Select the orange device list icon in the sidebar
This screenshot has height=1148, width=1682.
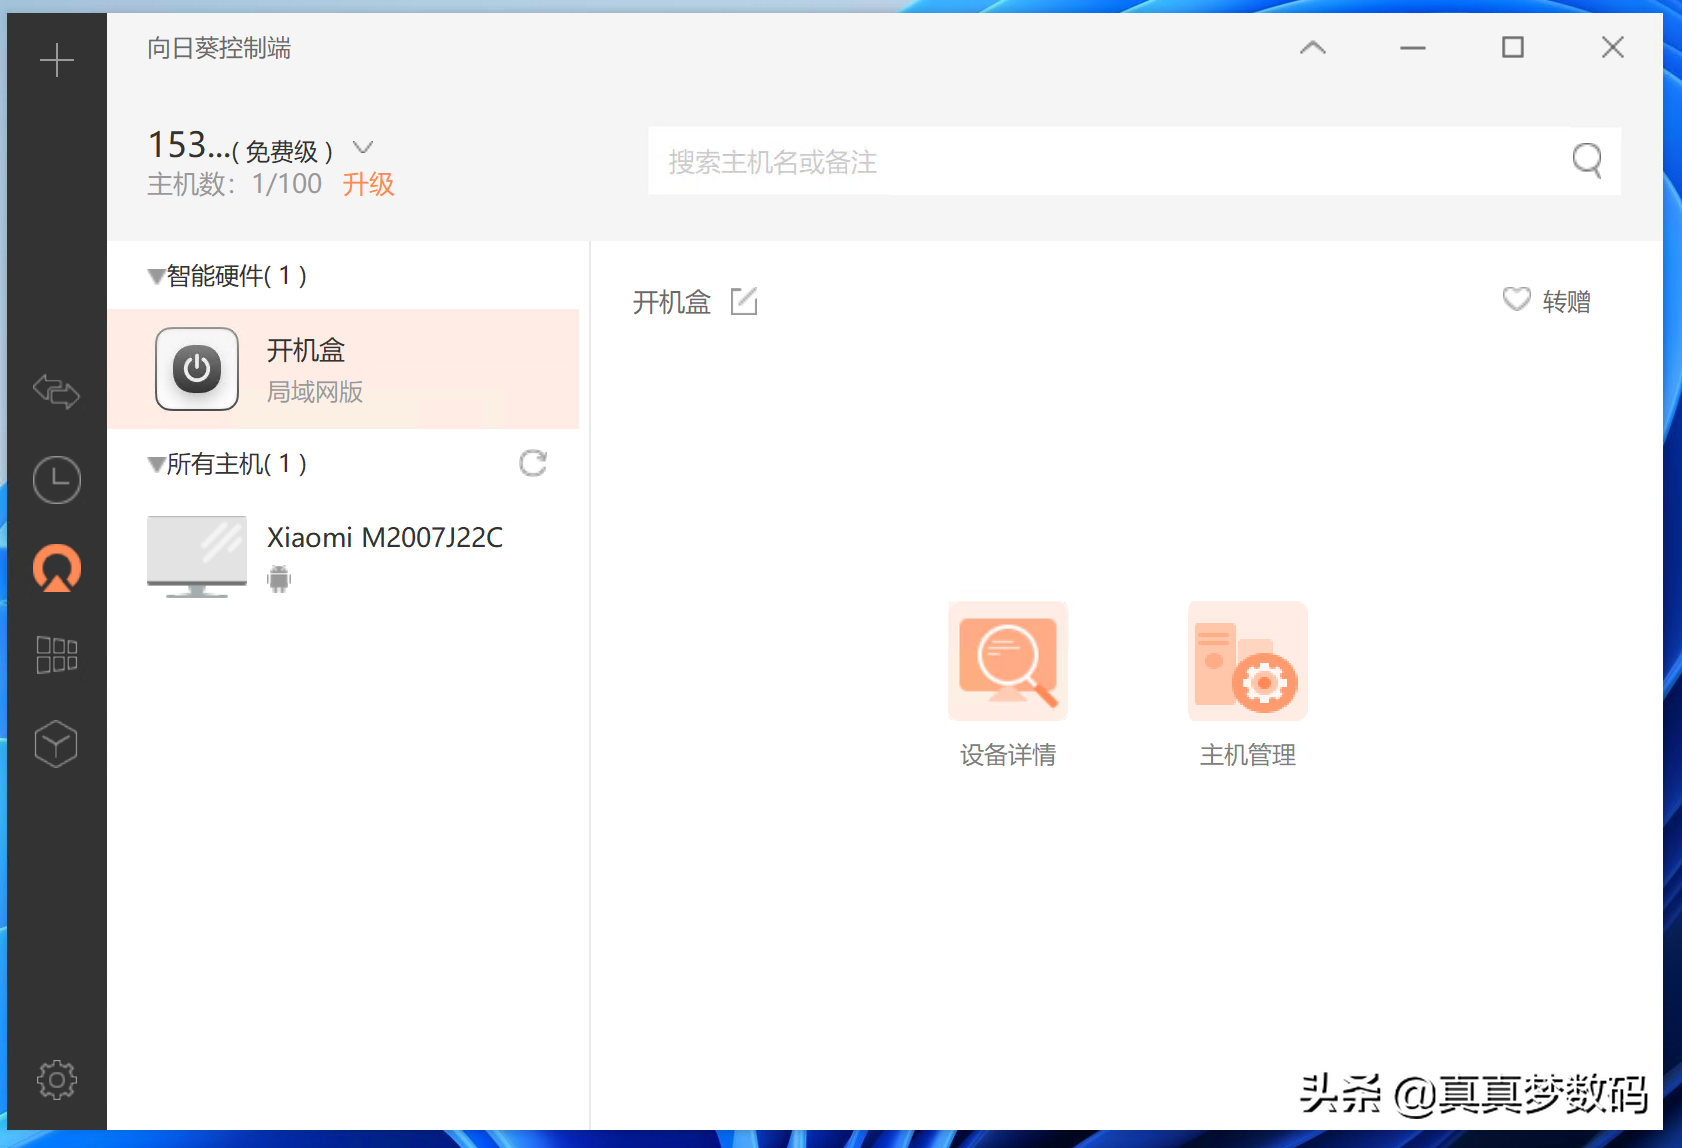point(56,568)
